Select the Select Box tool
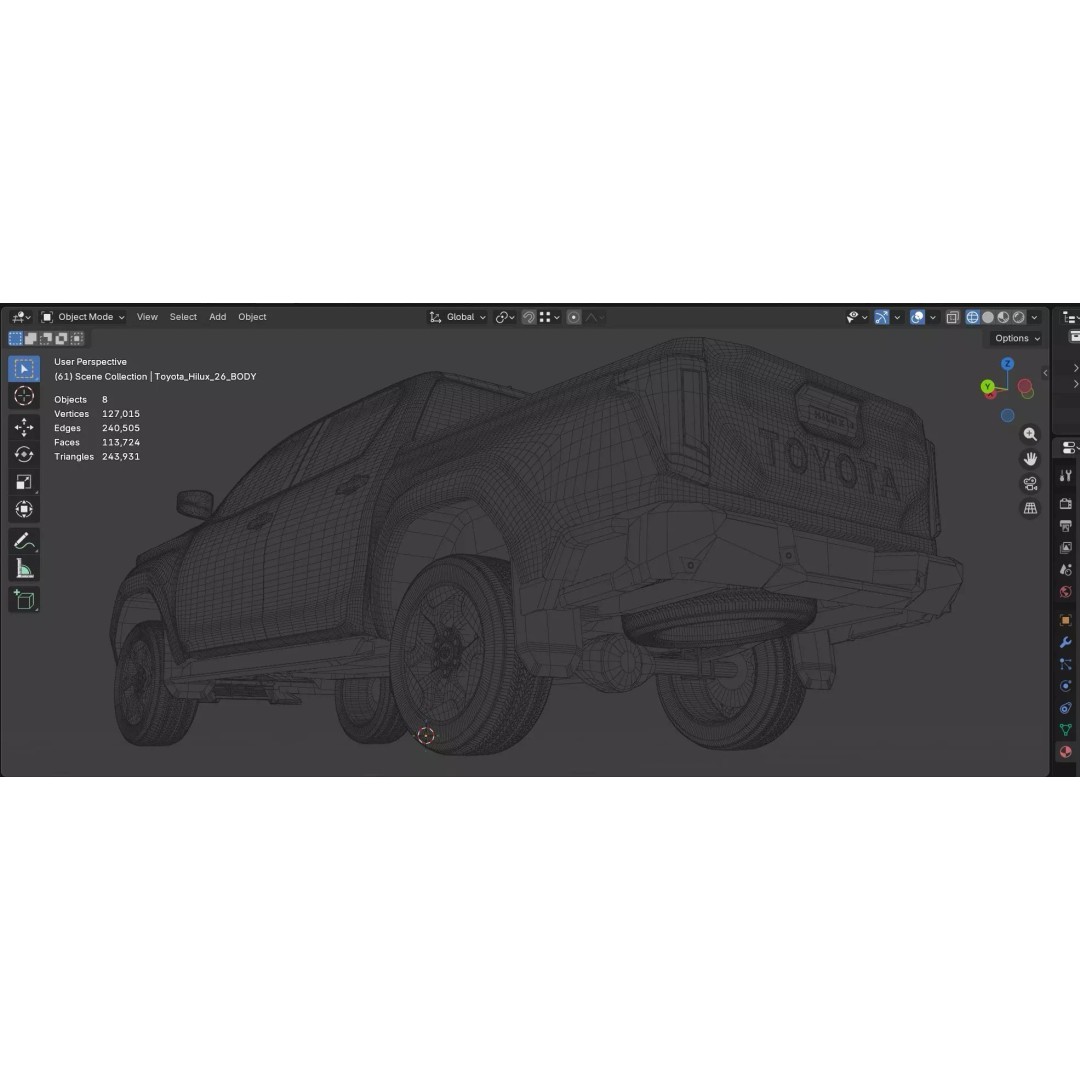The height and width of the screenshot is (1080, 1080). pos(24,369)
